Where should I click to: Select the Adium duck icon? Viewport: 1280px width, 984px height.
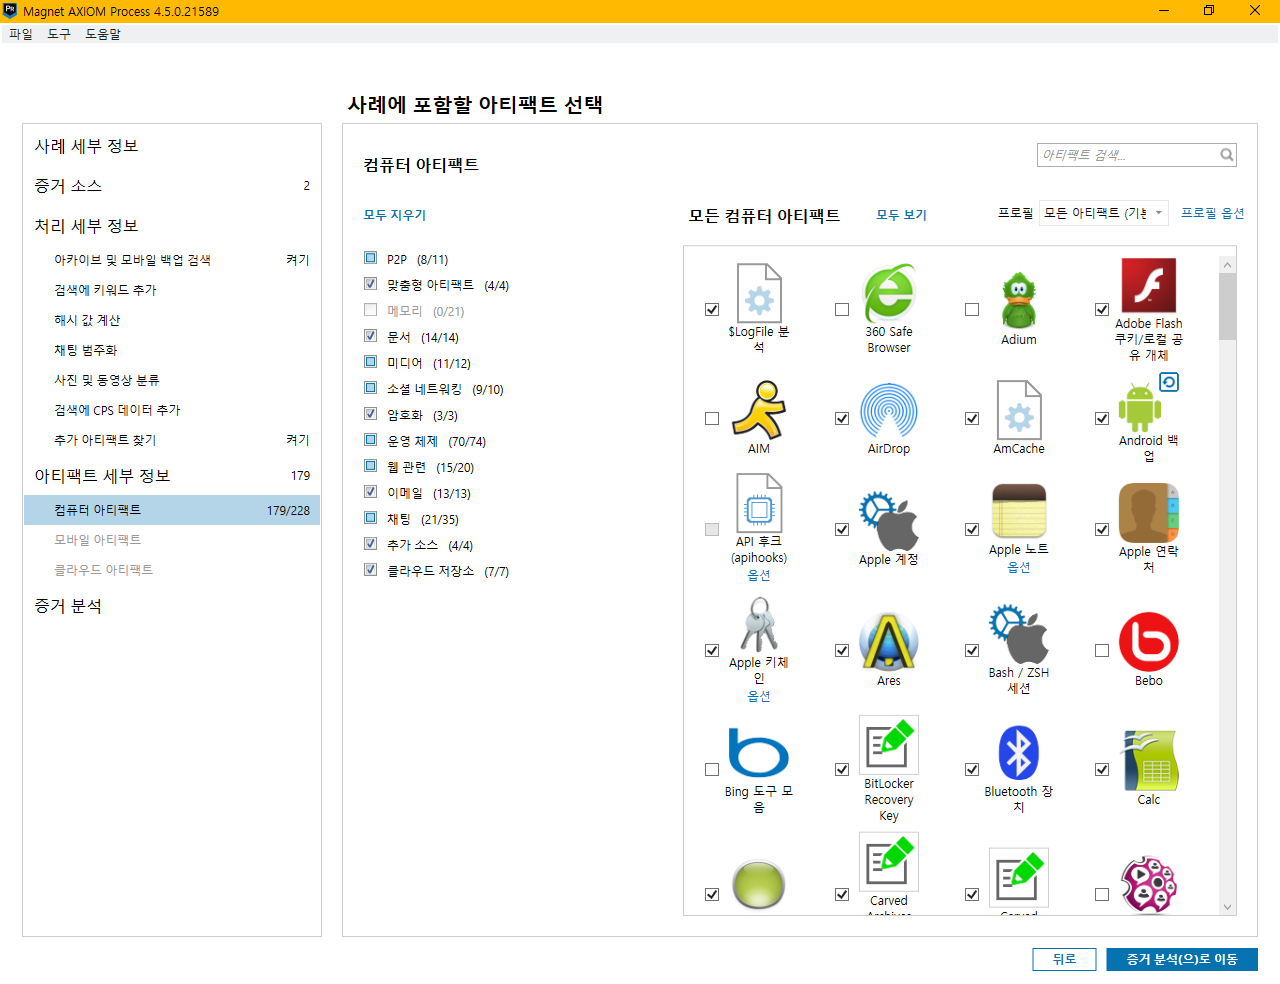click(1019, 300)
